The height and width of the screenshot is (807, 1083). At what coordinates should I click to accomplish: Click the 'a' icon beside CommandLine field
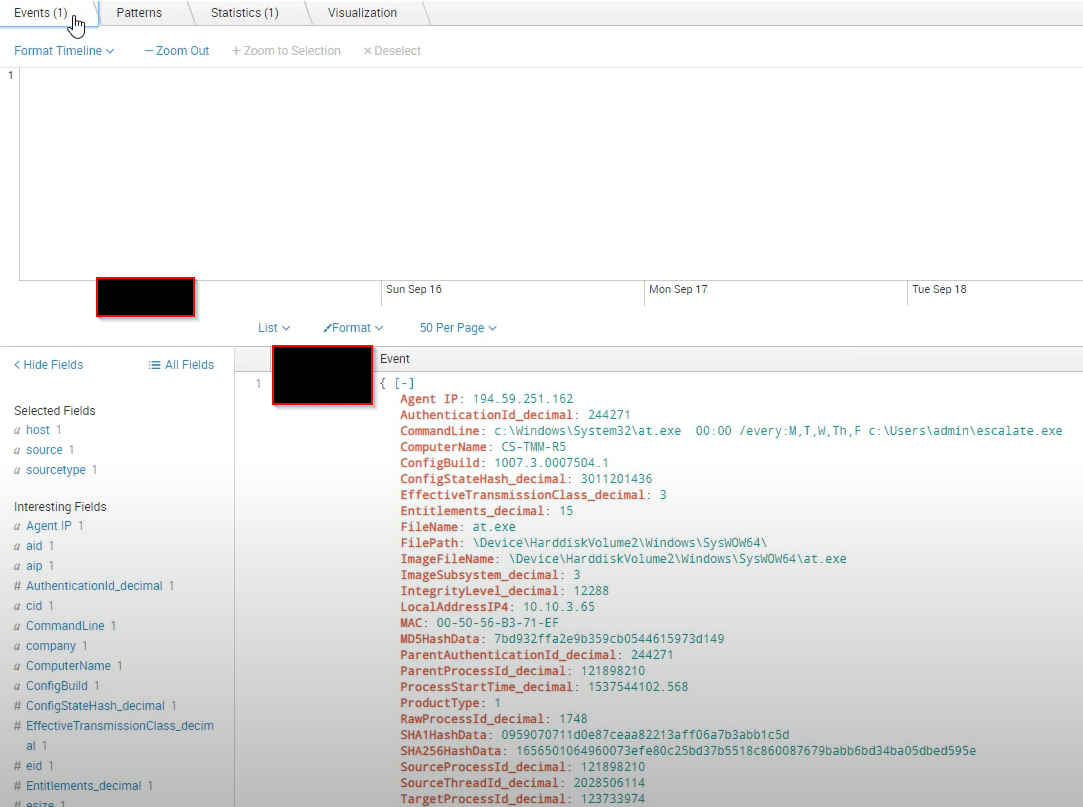click(x=19, y=625)
